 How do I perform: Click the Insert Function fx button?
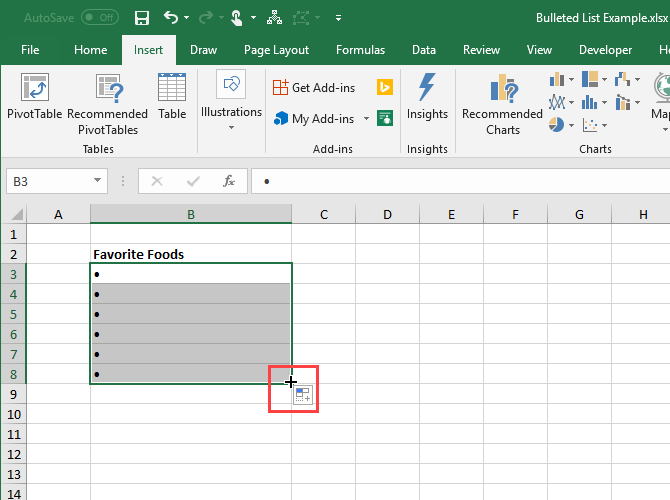pos(228,181)
